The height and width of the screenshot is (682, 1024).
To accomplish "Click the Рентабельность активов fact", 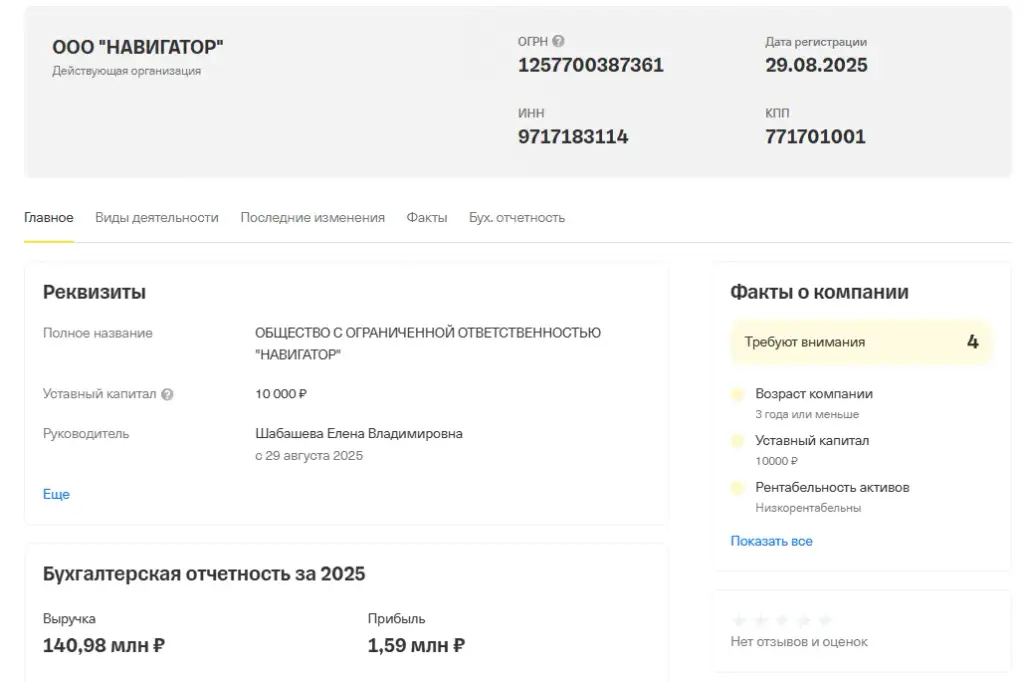I will click(832, 487).
